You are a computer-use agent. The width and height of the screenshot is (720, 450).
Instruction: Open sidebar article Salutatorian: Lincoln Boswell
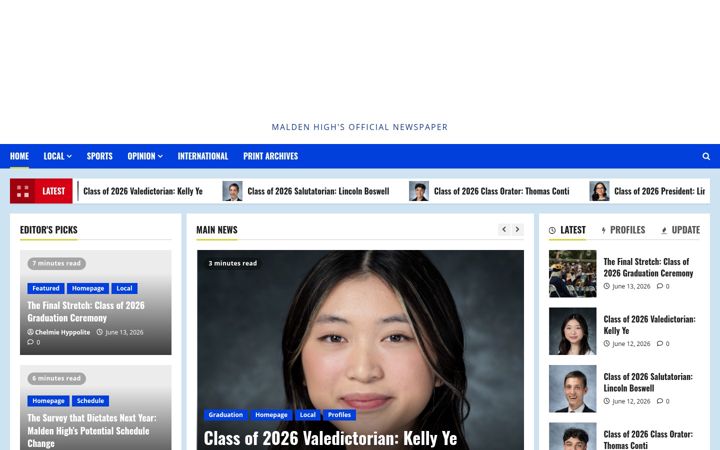(x=648, y=382)
